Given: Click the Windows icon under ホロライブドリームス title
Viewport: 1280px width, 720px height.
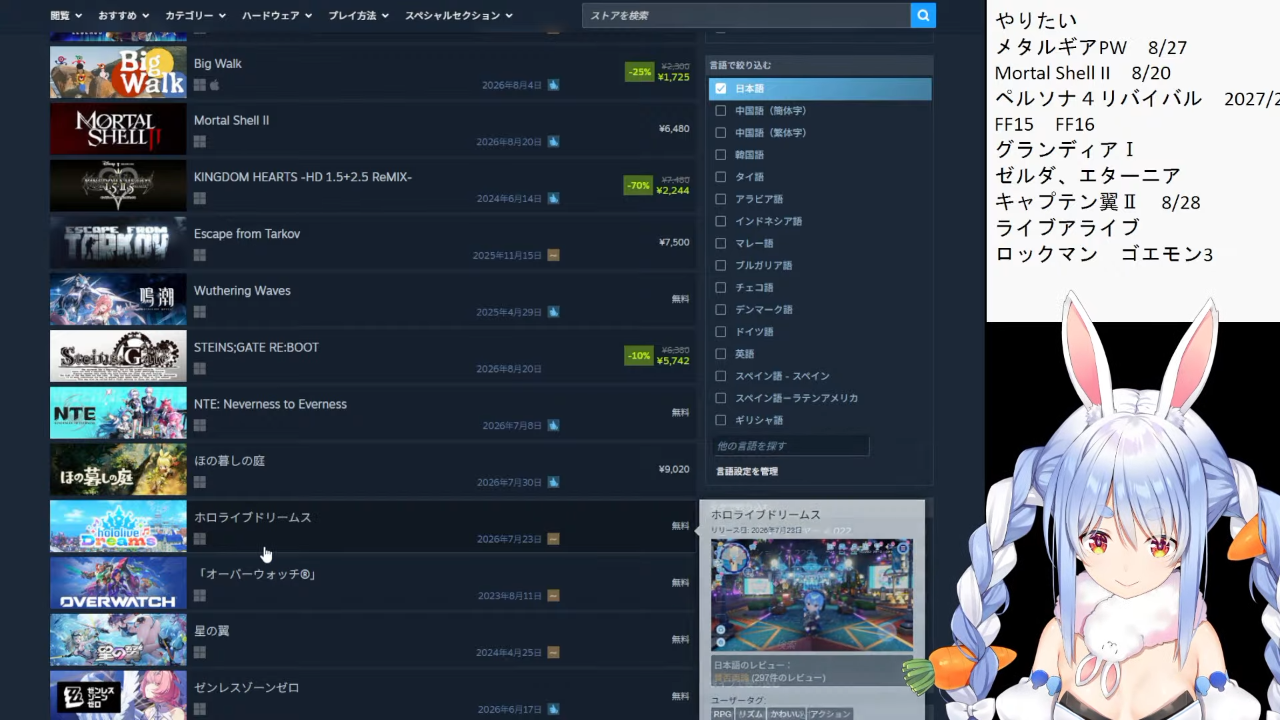Looking at the screenshot, I should point(200,539).
